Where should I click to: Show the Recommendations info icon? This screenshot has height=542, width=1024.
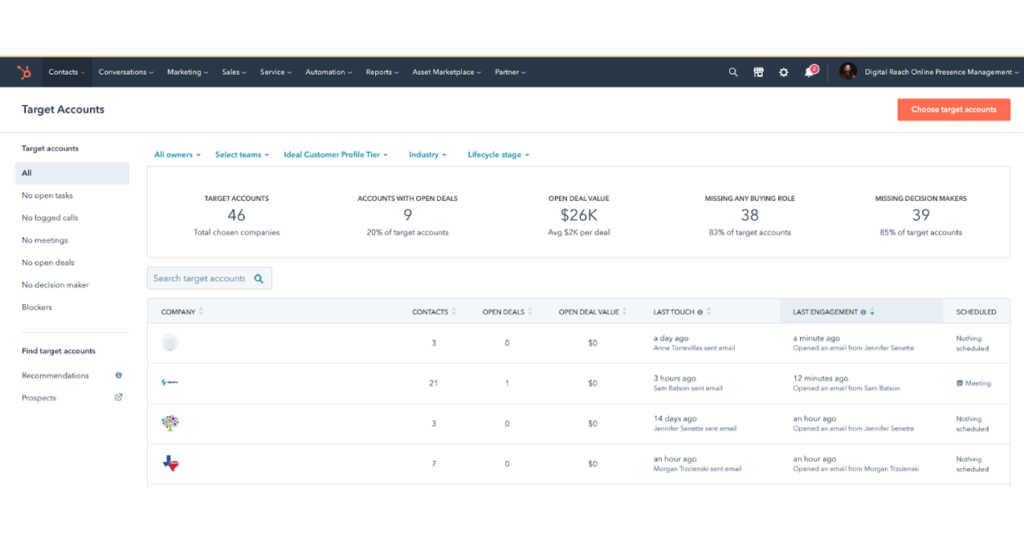point(119,375)
